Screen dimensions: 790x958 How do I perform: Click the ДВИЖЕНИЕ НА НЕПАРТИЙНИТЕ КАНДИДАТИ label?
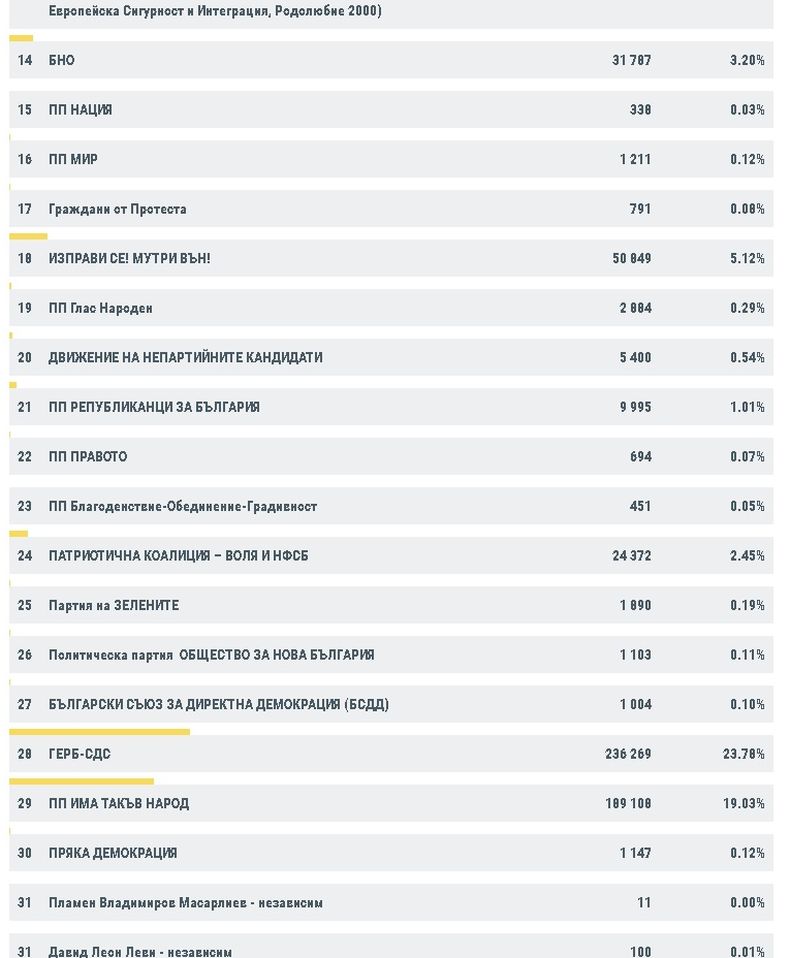pos(185,357)
